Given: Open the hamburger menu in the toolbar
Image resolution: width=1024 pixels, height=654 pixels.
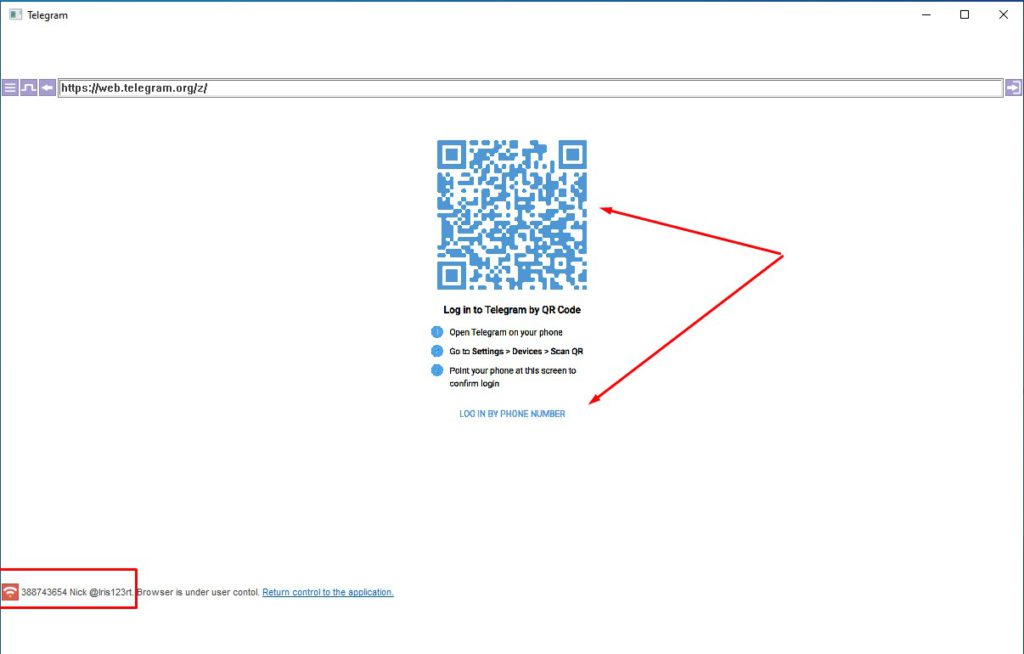Looking at the screenshot, I should tap(9, 88).
